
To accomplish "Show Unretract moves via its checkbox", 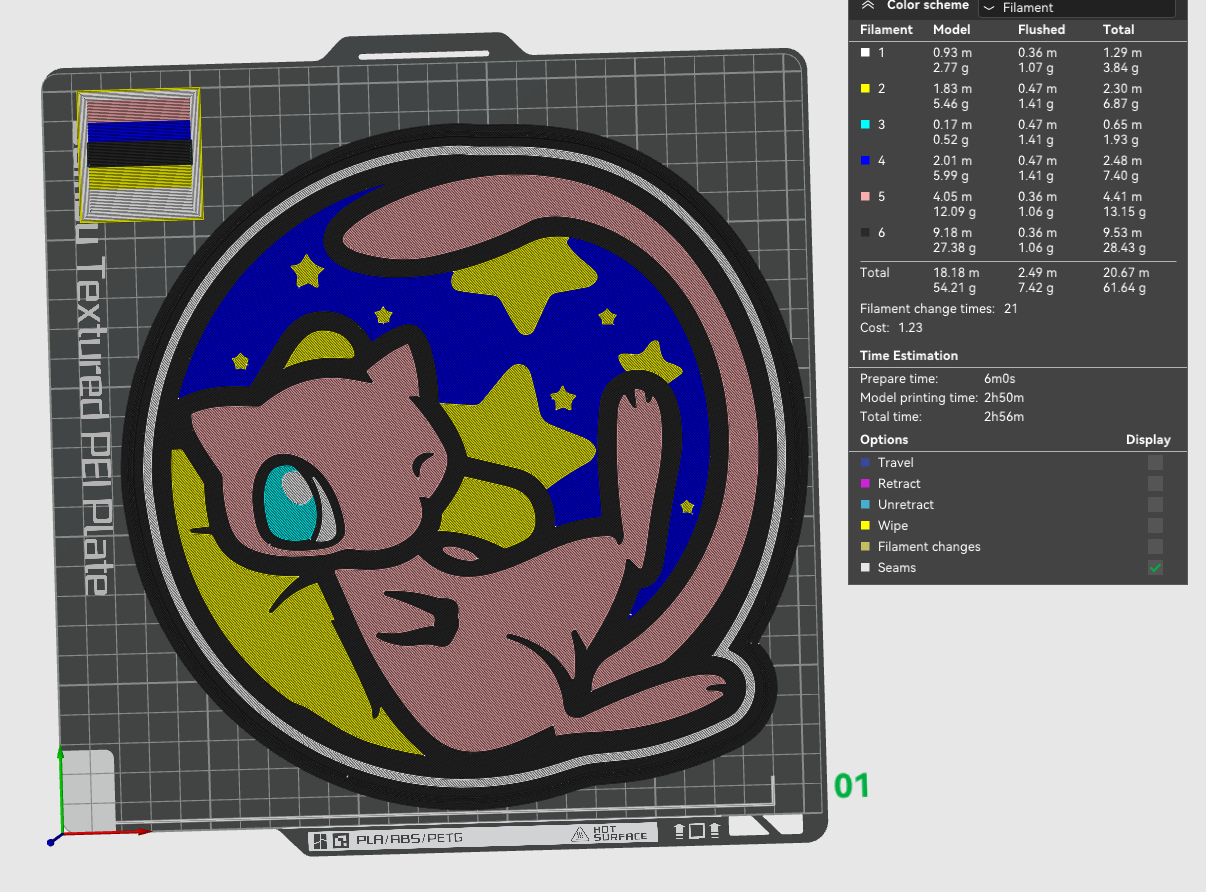I will [x=1155, y=505].
